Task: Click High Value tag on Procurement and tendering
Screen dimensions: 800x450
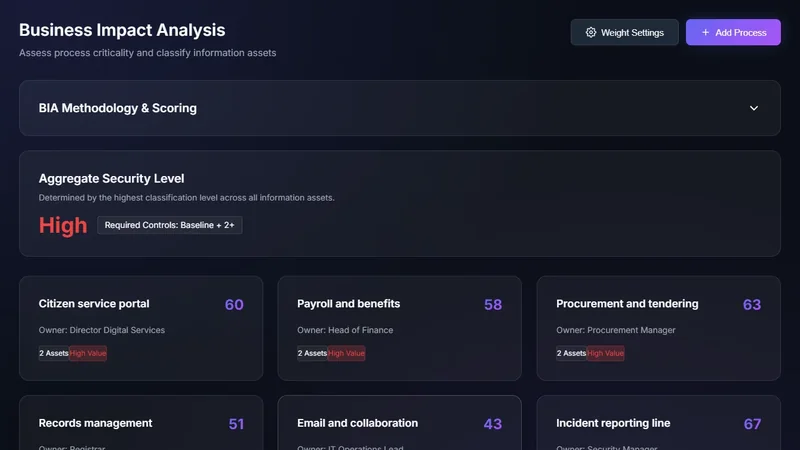Action: [606, 353]
